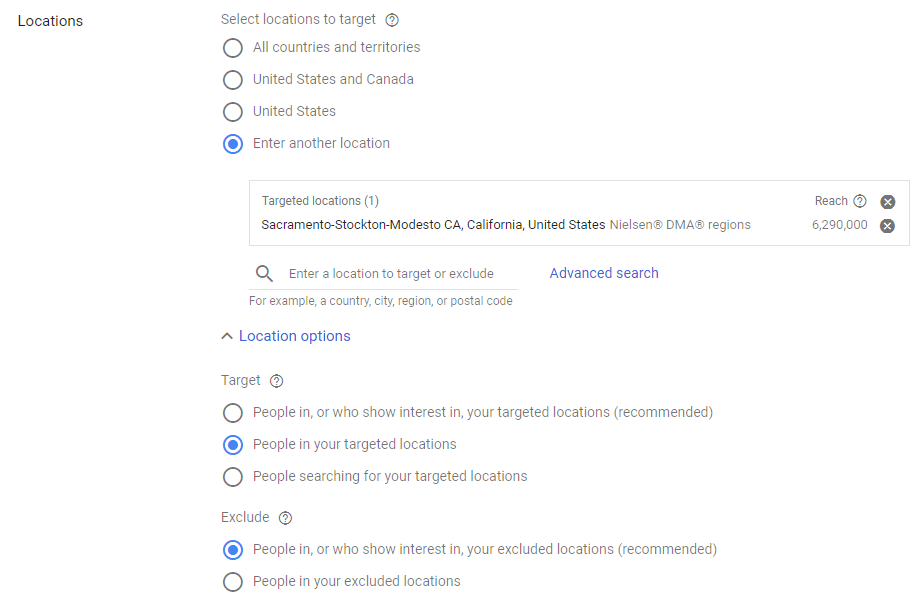Choose People in or who show interest target option

click(233, 413)
